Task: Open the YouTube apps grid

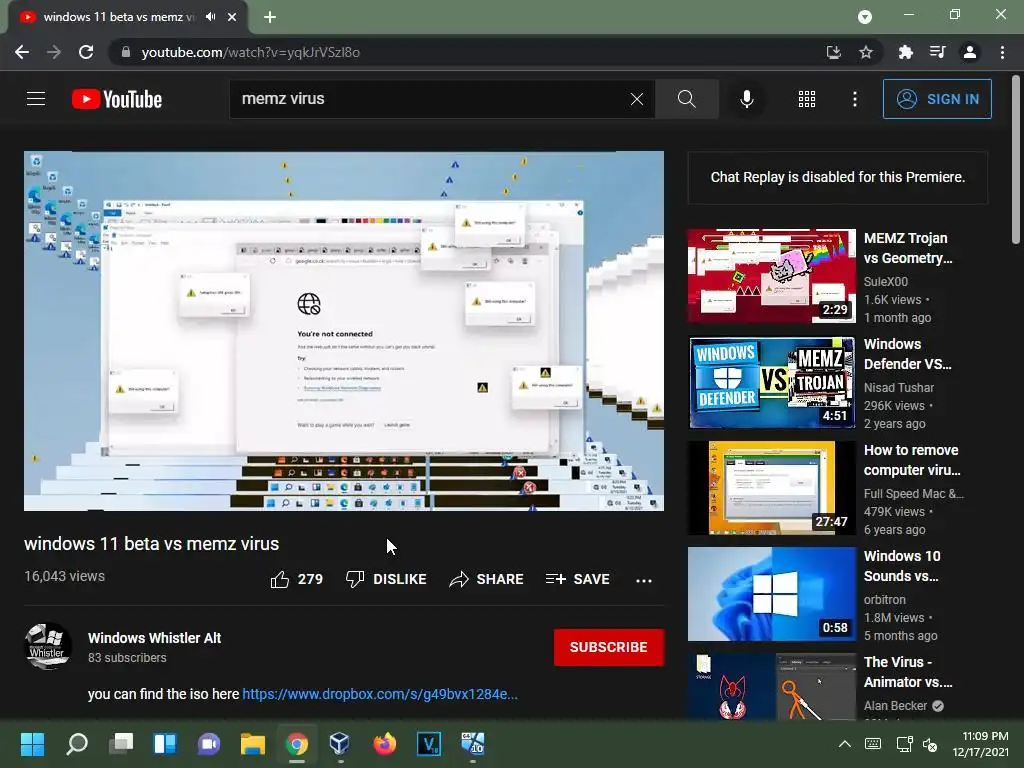Action: click(807, 99)
